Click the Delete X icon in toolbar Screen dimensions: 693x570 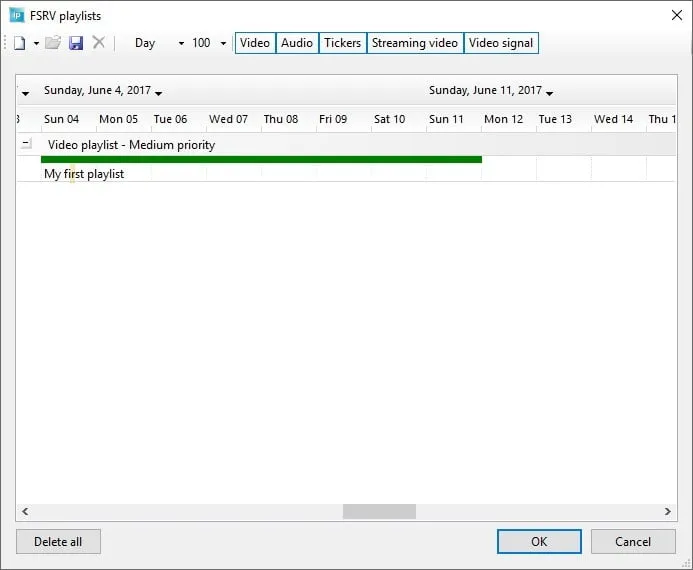point(98,43)
